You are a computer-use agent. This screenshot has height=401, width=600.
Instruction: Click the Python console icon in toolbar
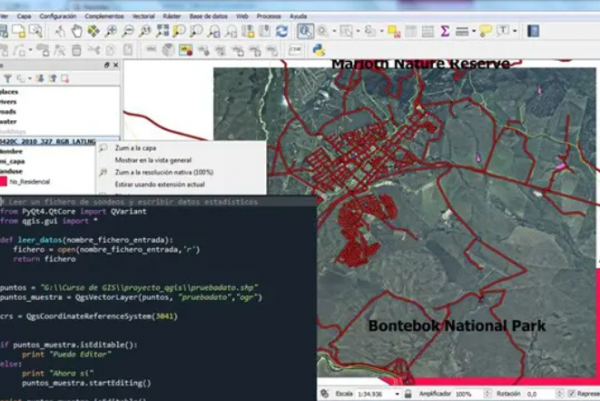click(x=320, y=49)
